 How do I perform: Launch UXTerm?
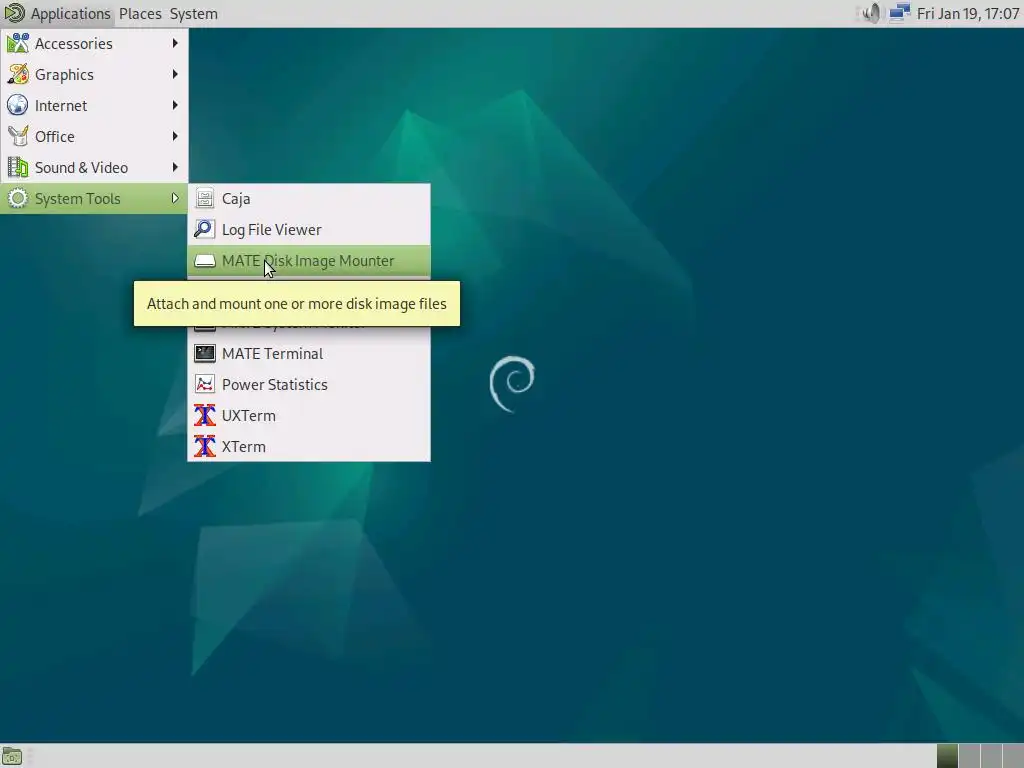[309, 415]
